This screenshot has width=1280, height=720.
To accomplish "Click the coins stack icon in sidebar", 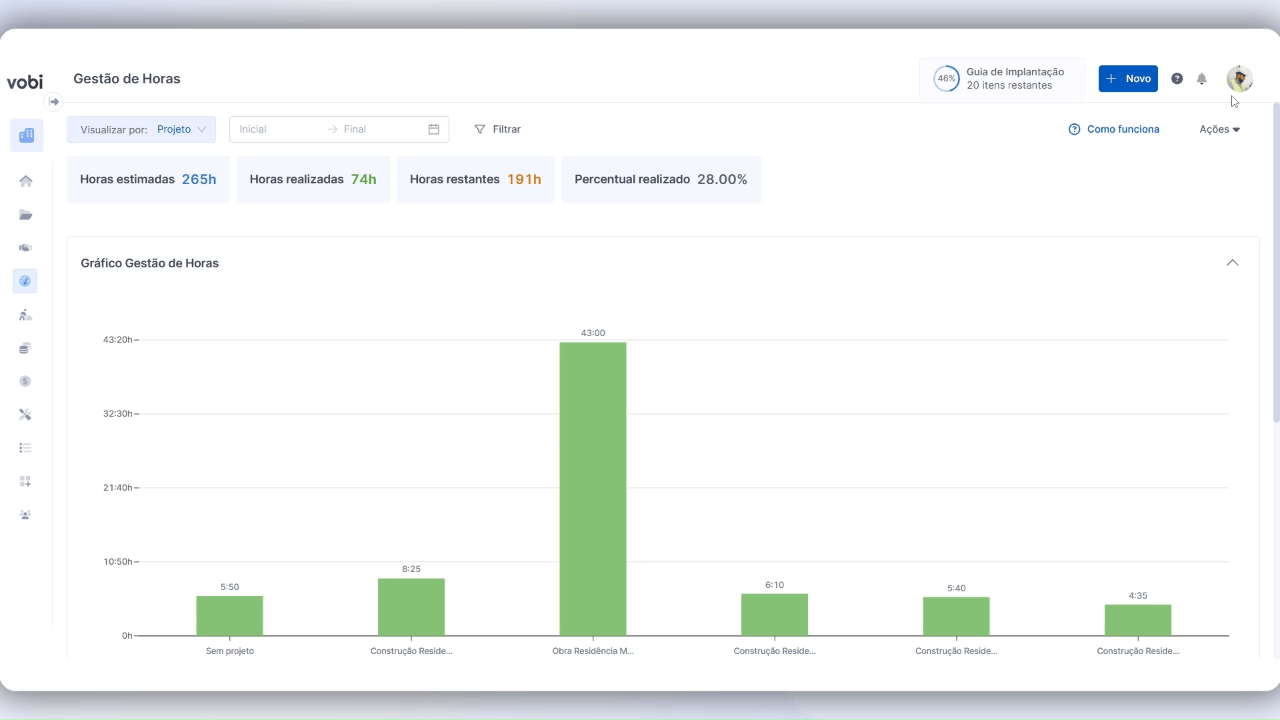I will 26,348.
